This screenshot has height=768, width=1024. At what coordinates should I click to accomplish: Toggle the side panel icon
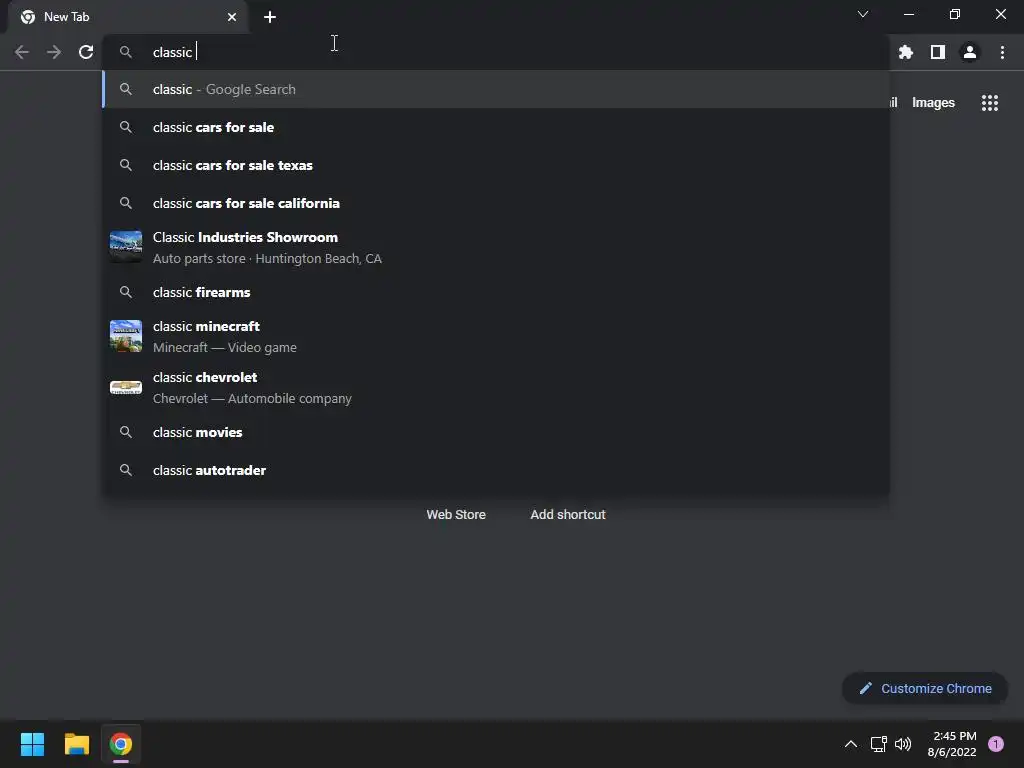(x=938, y=52)
